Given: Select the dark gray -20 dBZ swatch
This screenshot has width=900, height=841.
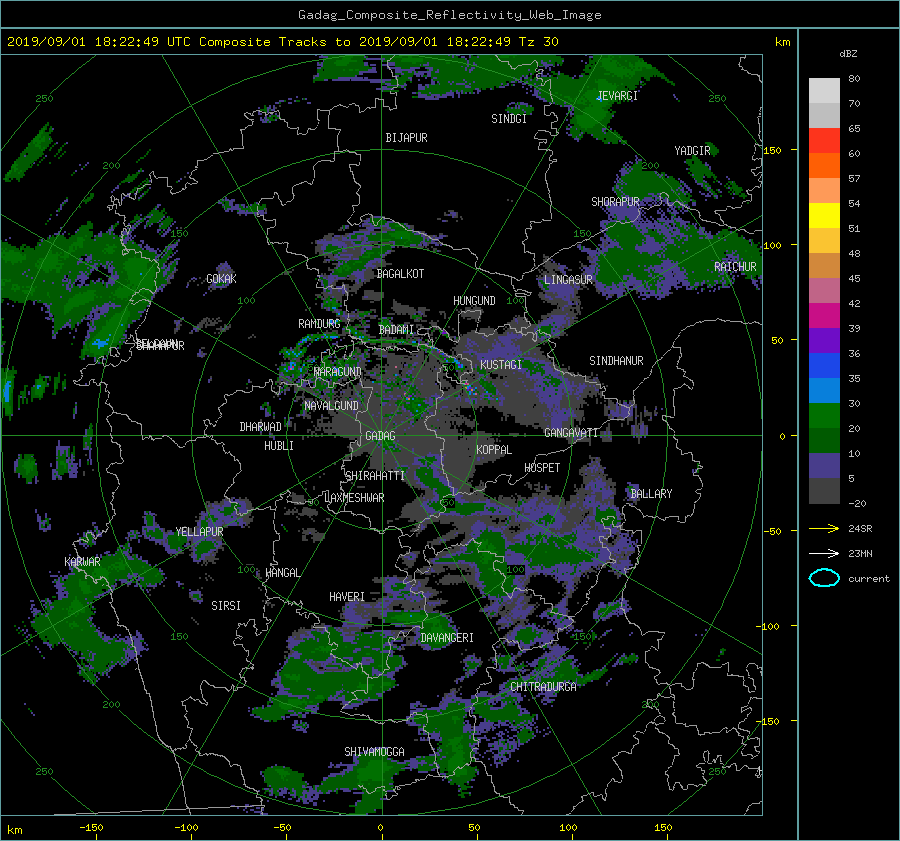Looking at the screenshot, I should tap(824, 491).
